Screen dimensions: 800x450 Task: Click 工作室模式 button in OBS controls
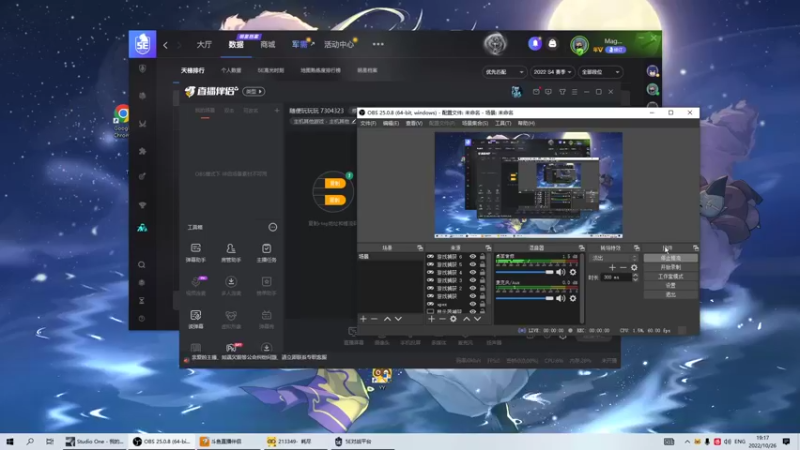pos(670,277)
